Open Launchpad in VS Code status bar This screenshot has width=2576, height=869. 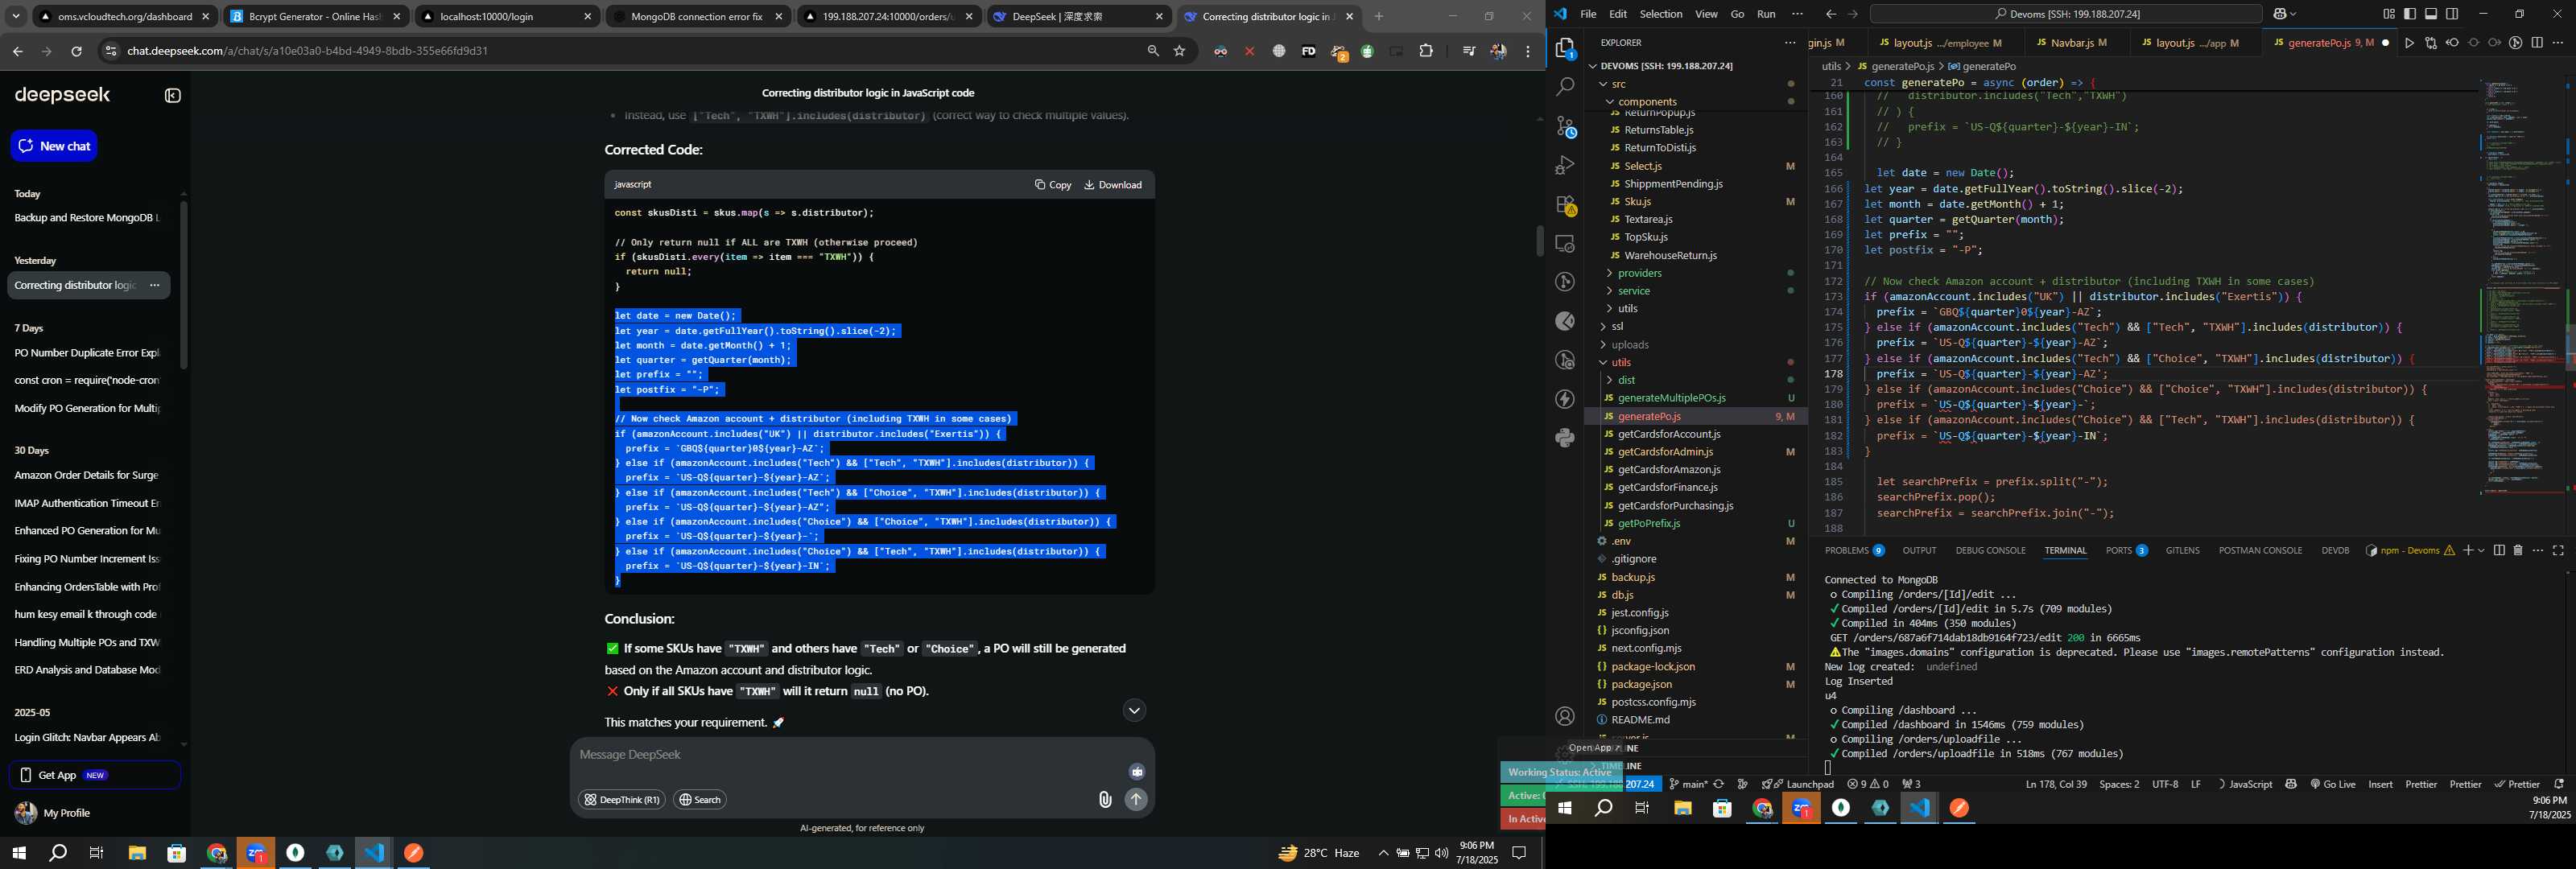coord(1798,784)
